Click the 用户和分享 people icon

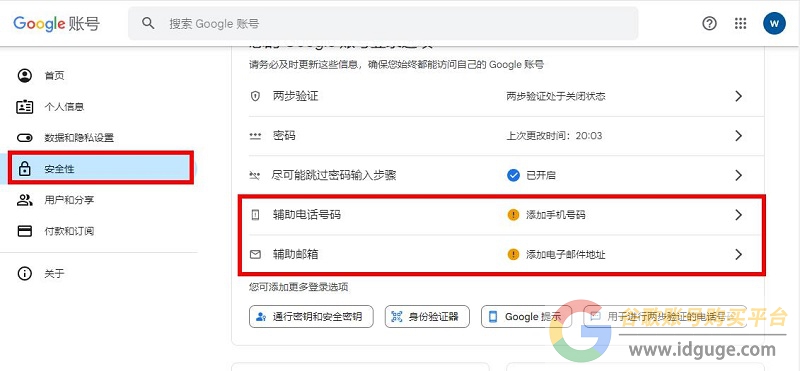(x=24, y=200)
